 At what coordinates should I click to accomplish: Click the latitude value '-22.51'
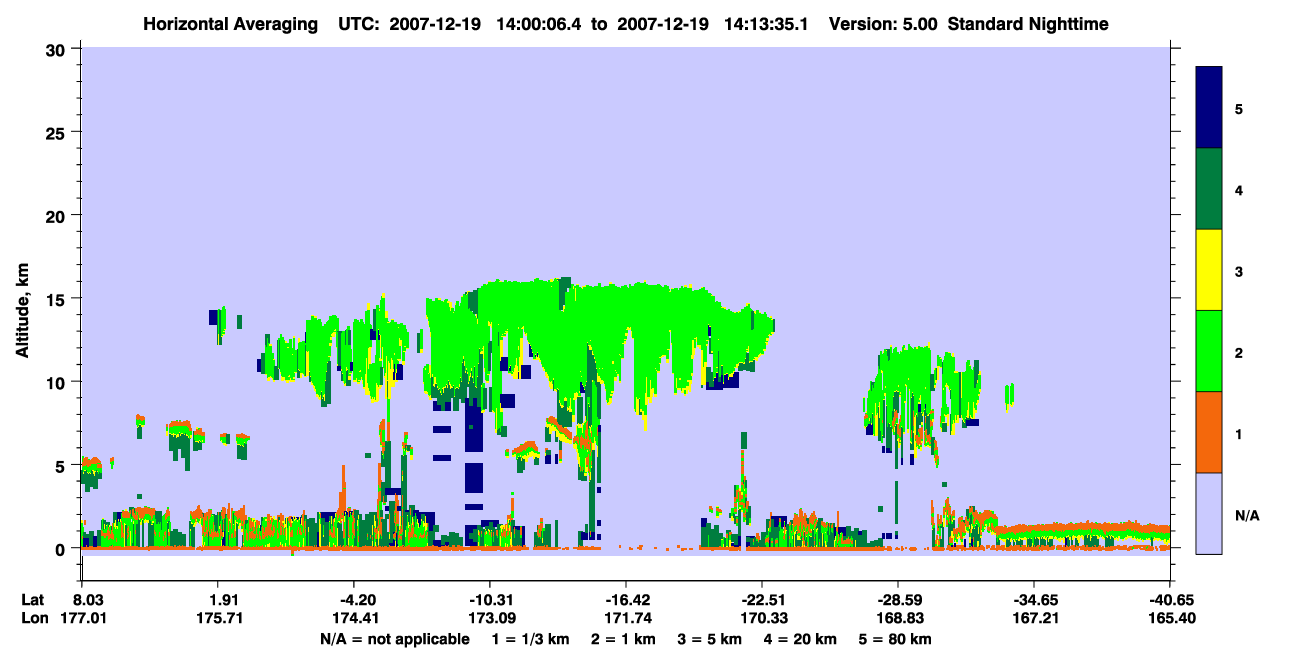click(x=762, y=599)
